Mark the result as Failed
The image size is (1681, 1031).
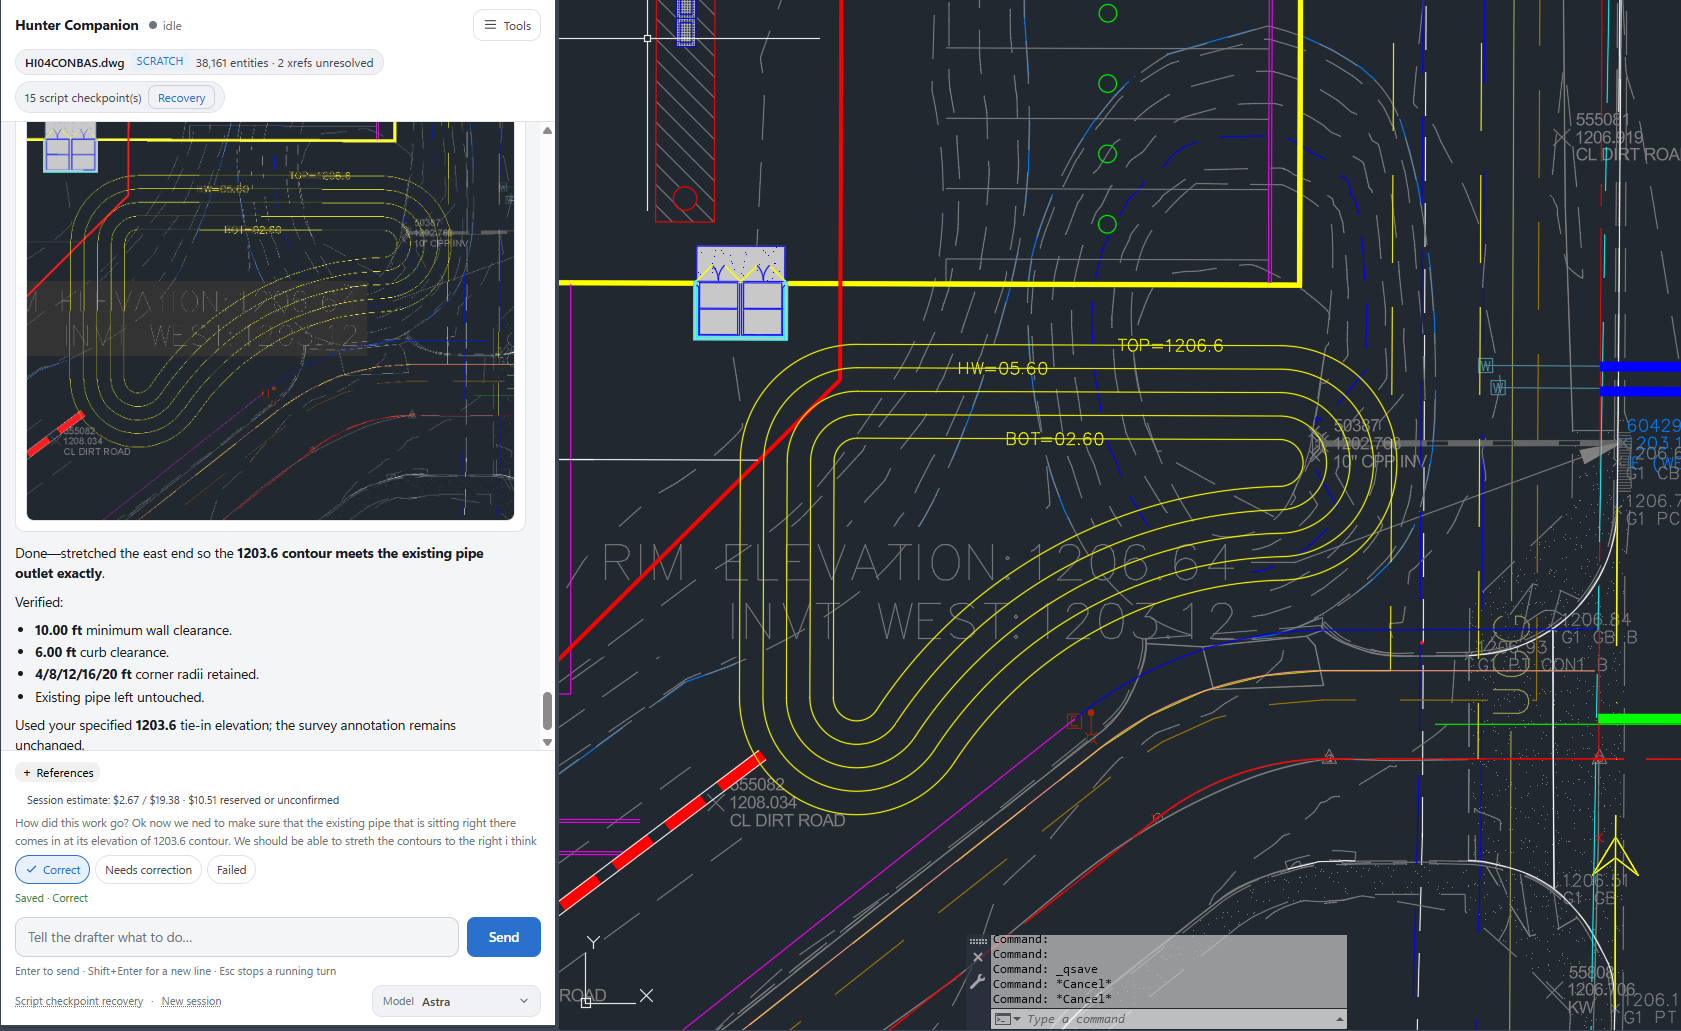231,870
